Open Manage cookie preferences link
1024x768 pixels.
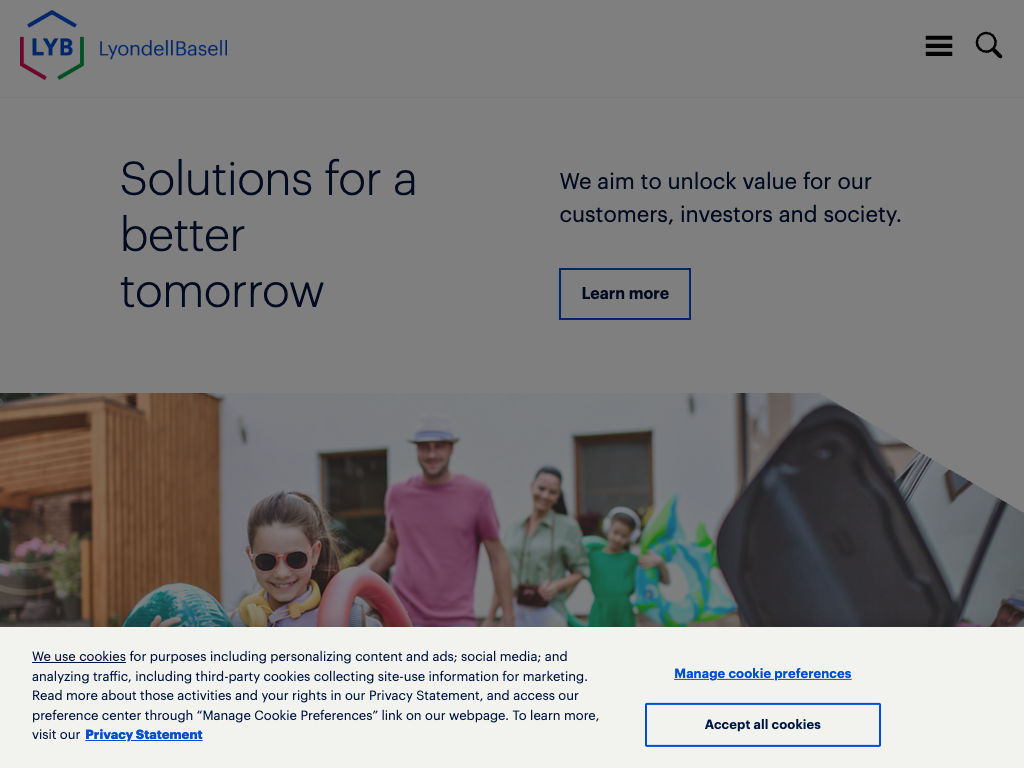[x=763, y=673]
